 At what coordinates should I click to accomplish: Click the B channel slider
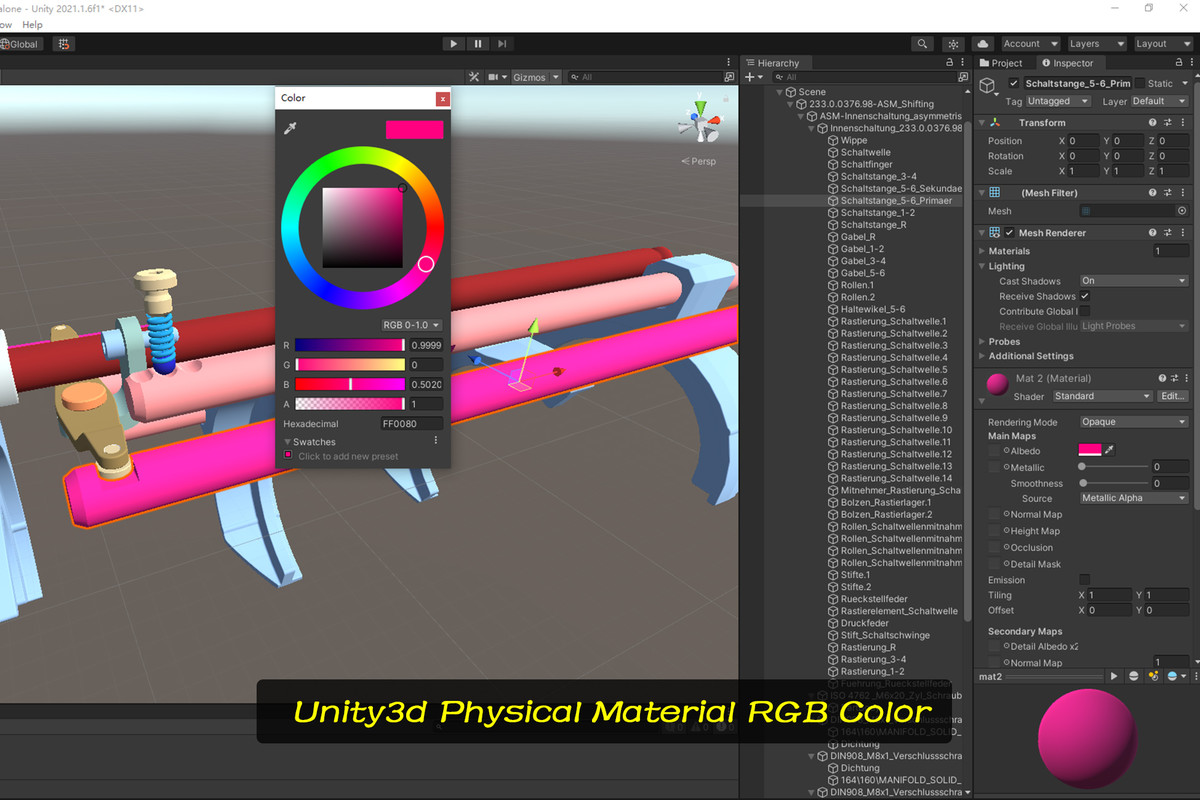tap(350, 384)
